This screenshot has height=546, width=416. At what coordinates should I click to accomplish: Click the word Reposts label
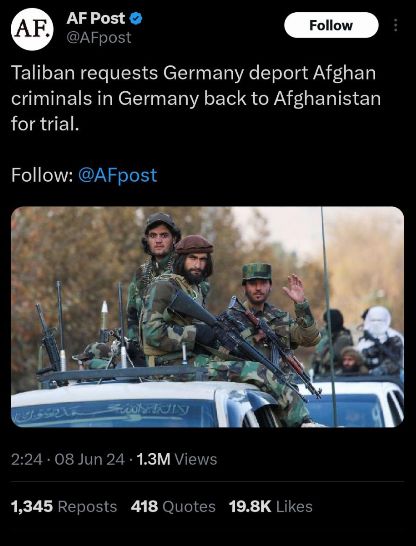click(87, 507)
